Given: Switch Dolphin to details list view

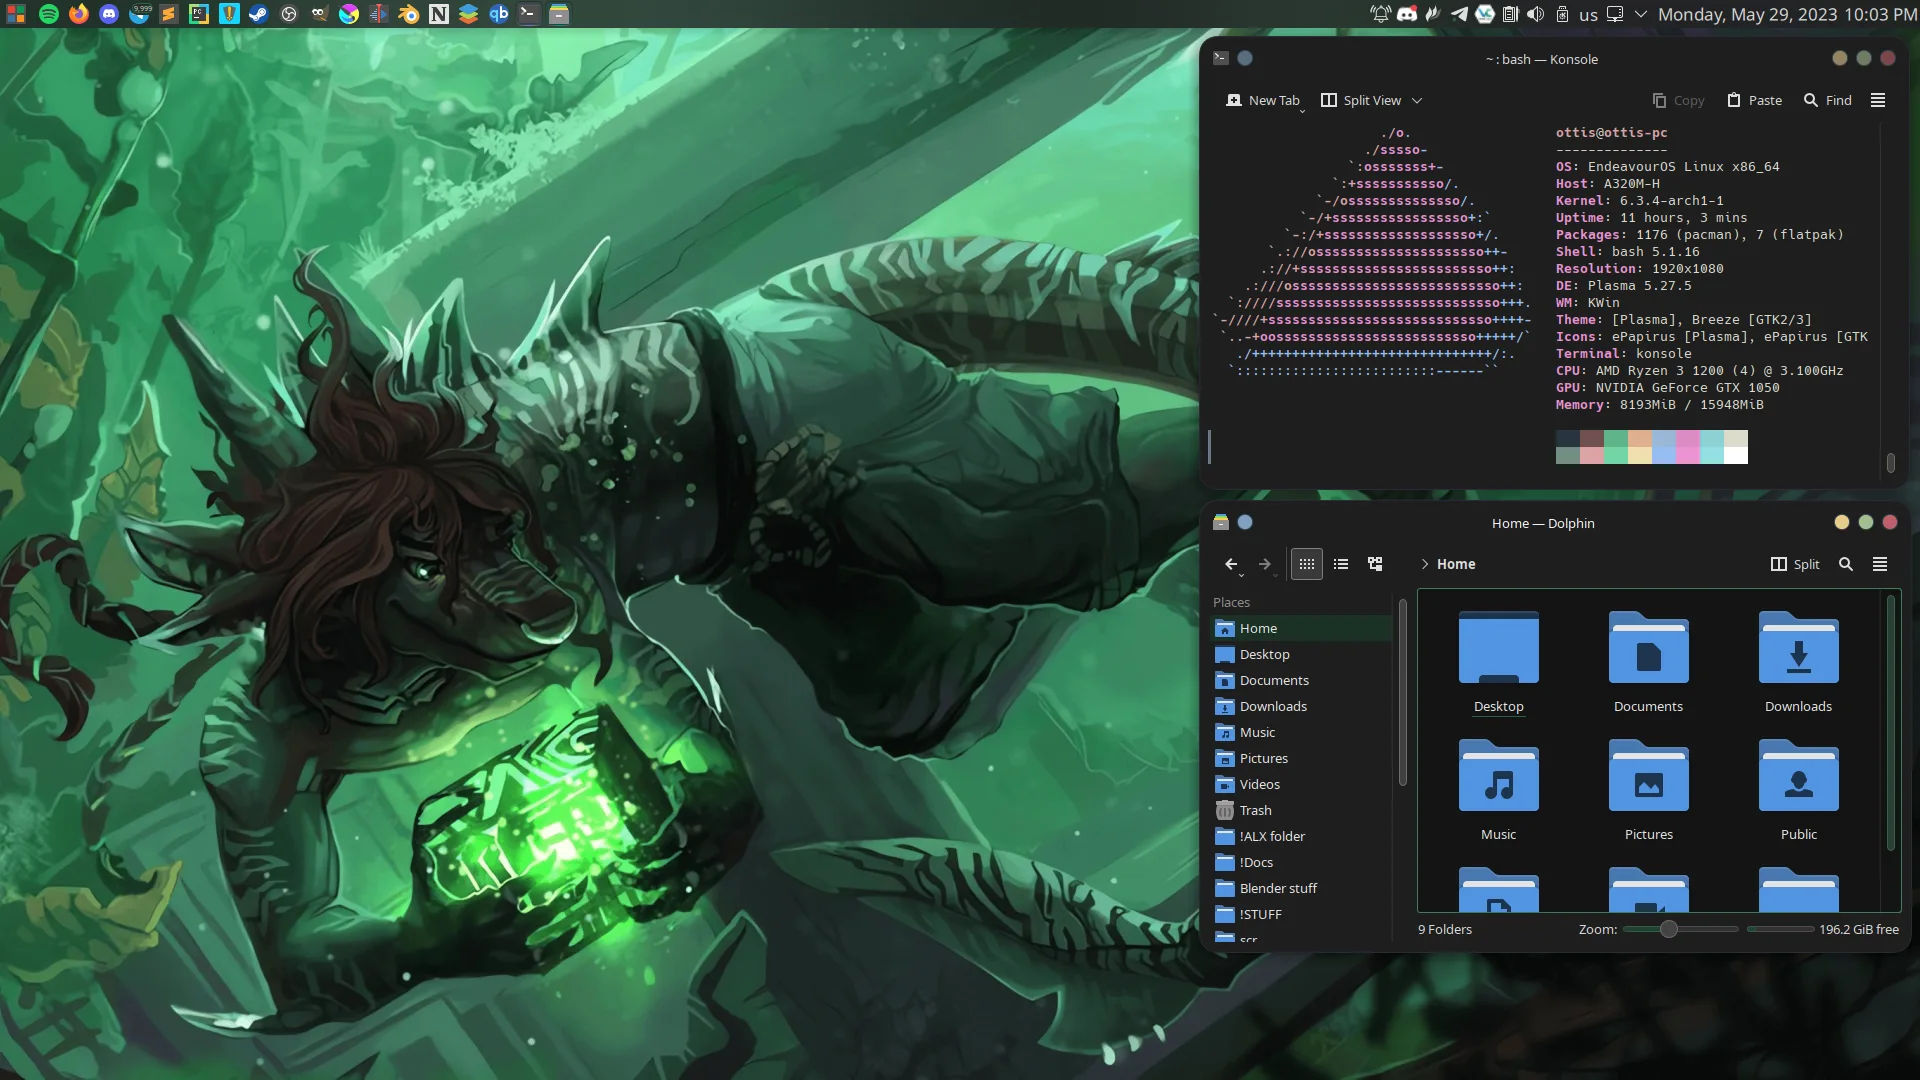Looking at the screenshot, I should 1341,564.
